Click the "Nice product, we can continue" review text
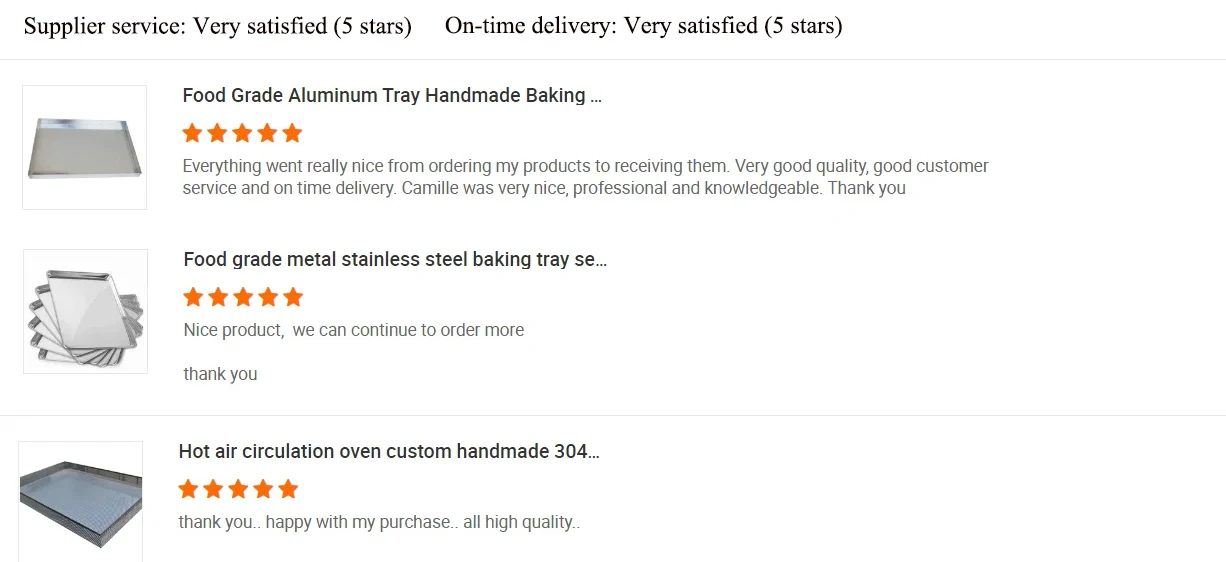The height and width of the screenshot is (562, 1226). [354, 330]
